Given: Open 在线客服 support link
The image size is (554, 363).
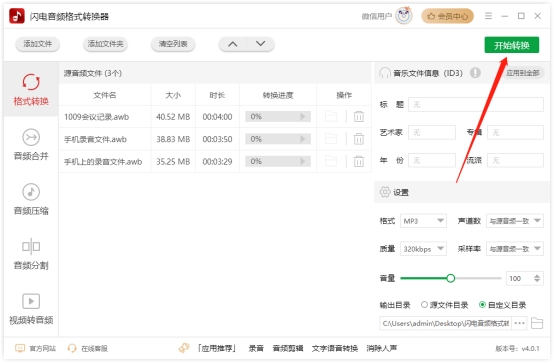Looking at the screenshot, I should (x=87, y=348).
